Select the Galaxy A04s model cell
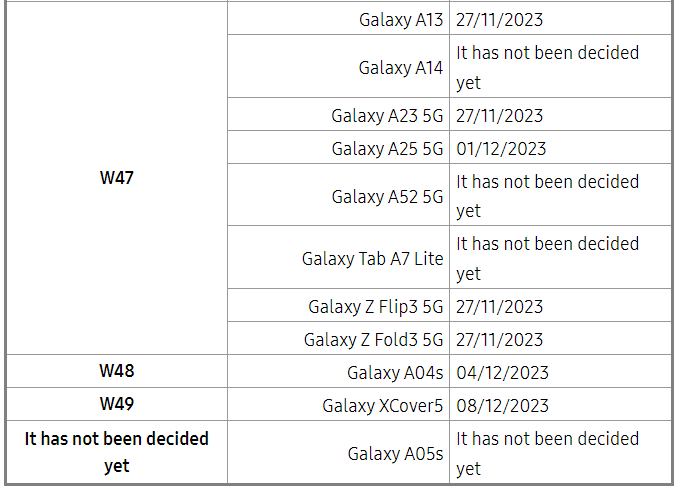This screenshot has width=677, height=487. coord(338,371)
